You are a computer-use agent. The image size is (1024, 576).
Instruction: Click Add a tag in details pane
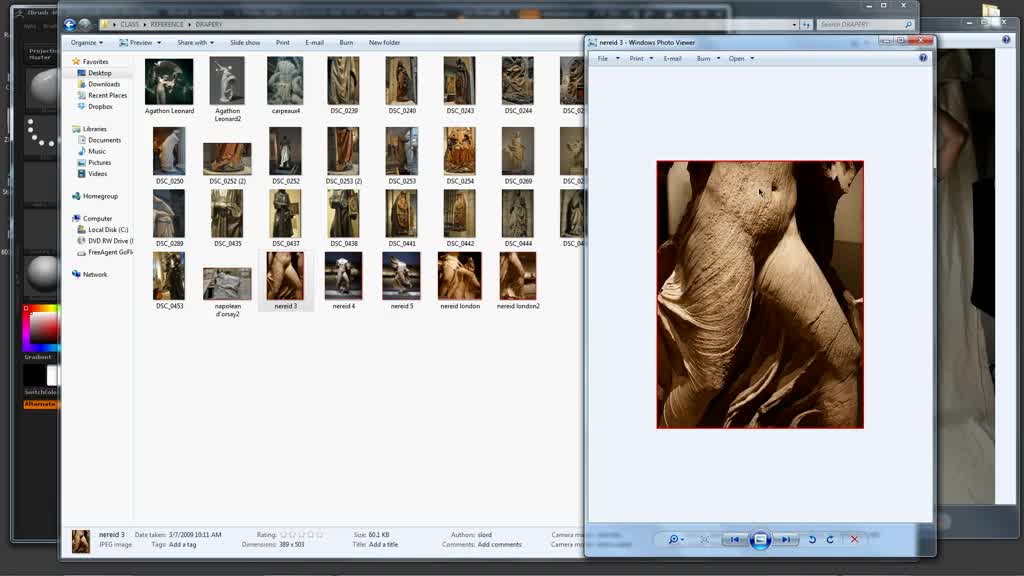pyautogui.click(x=182, y=545)
